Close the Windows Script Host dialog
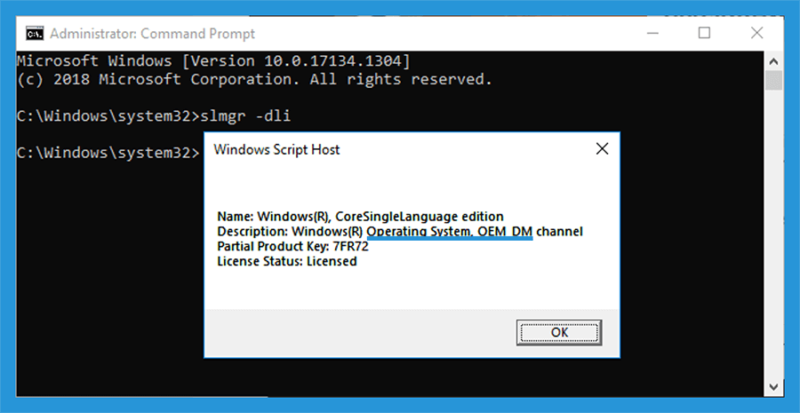The image size is (800, 413). 602,149
